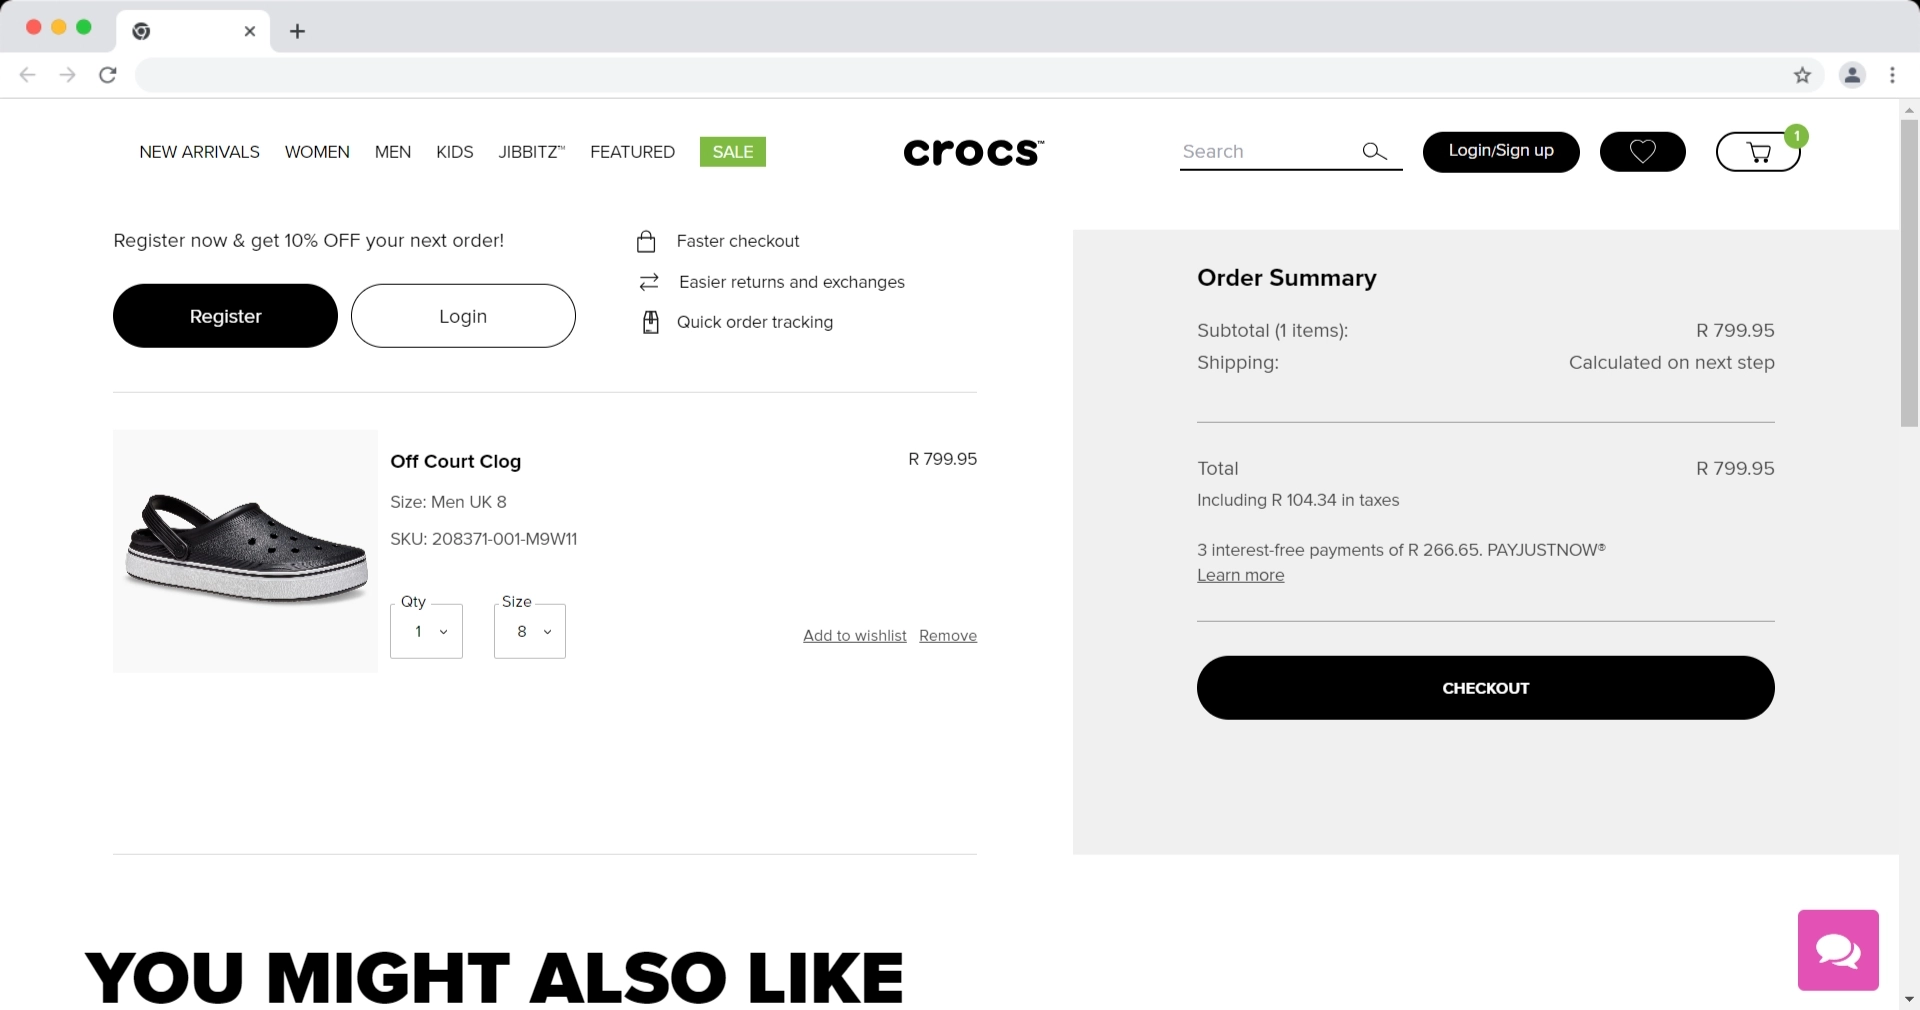Open the JIBBITZ menu

pyautogui.click(x=531, y=152)
